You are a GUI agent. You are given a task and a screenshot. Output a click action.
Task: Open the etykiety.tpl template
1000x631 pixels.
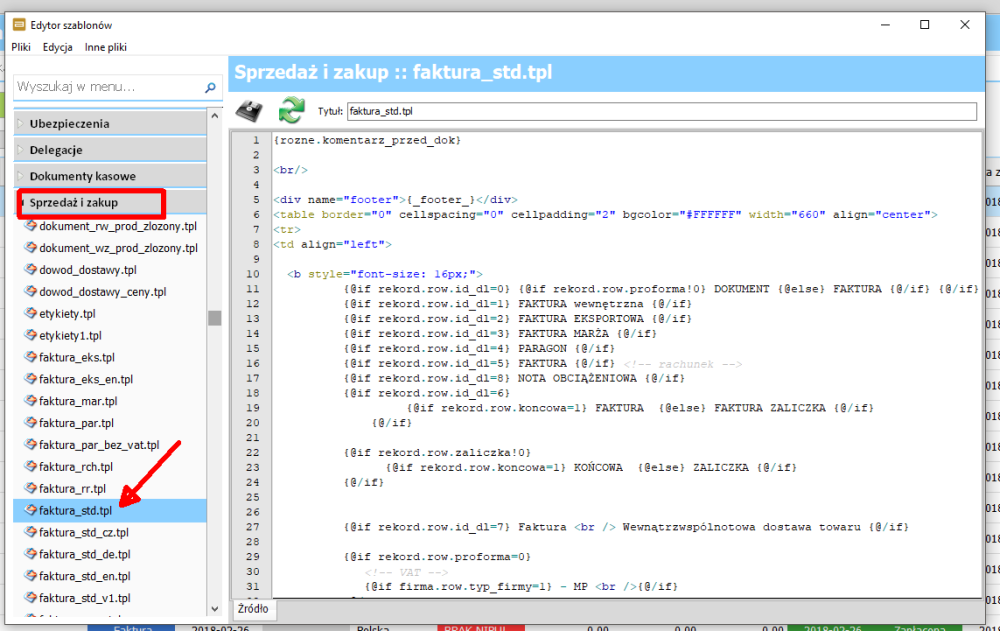coord(67,314)
